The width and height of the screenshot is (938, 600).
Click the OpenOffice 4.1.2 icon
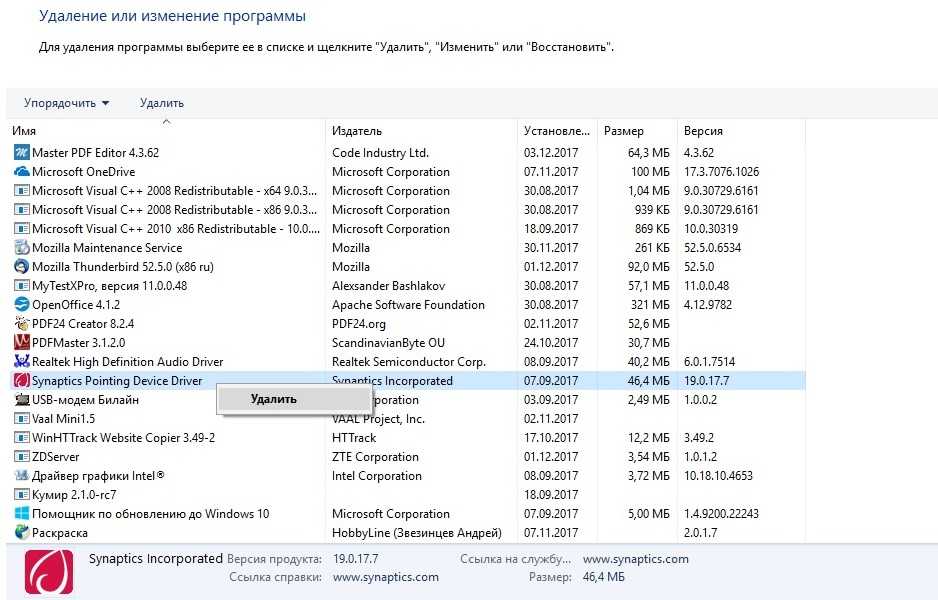[x=21, y=305]
